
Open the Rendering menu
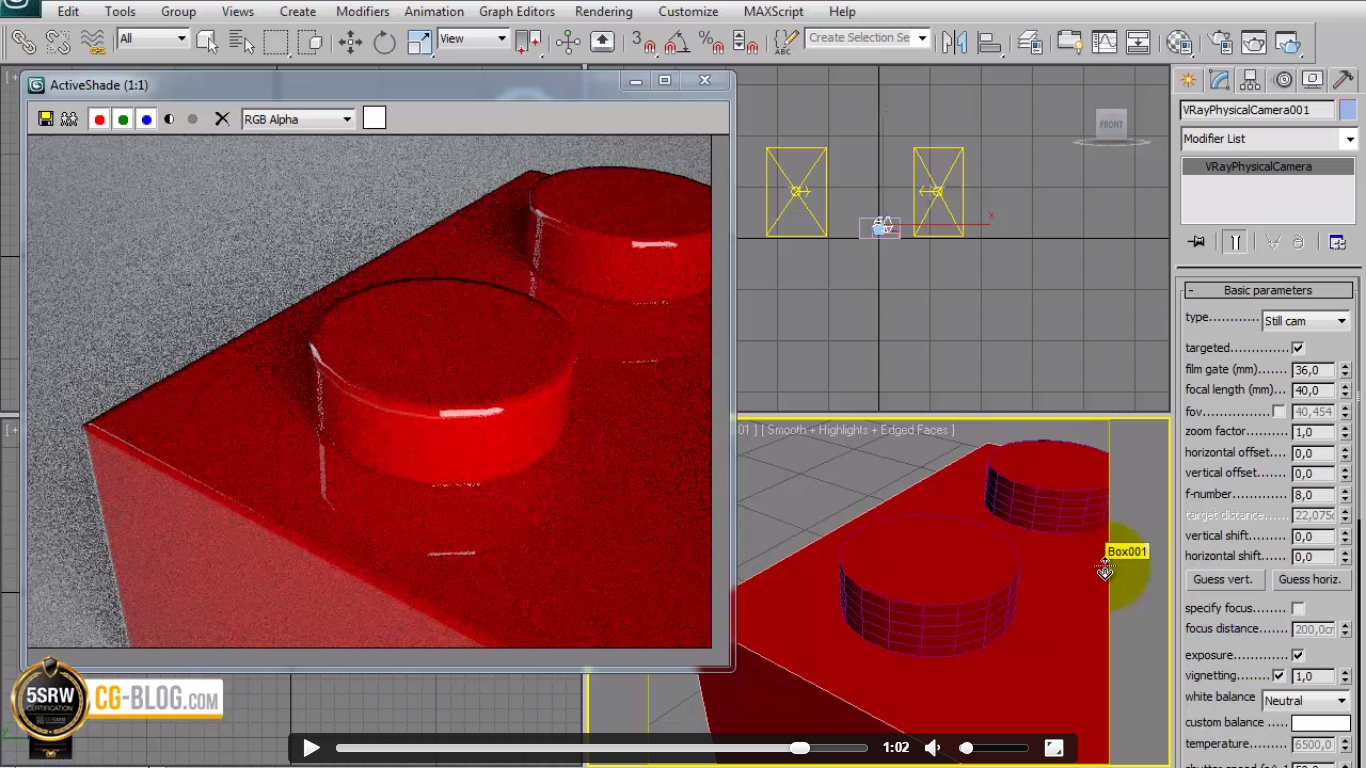(x=604, y=12)
